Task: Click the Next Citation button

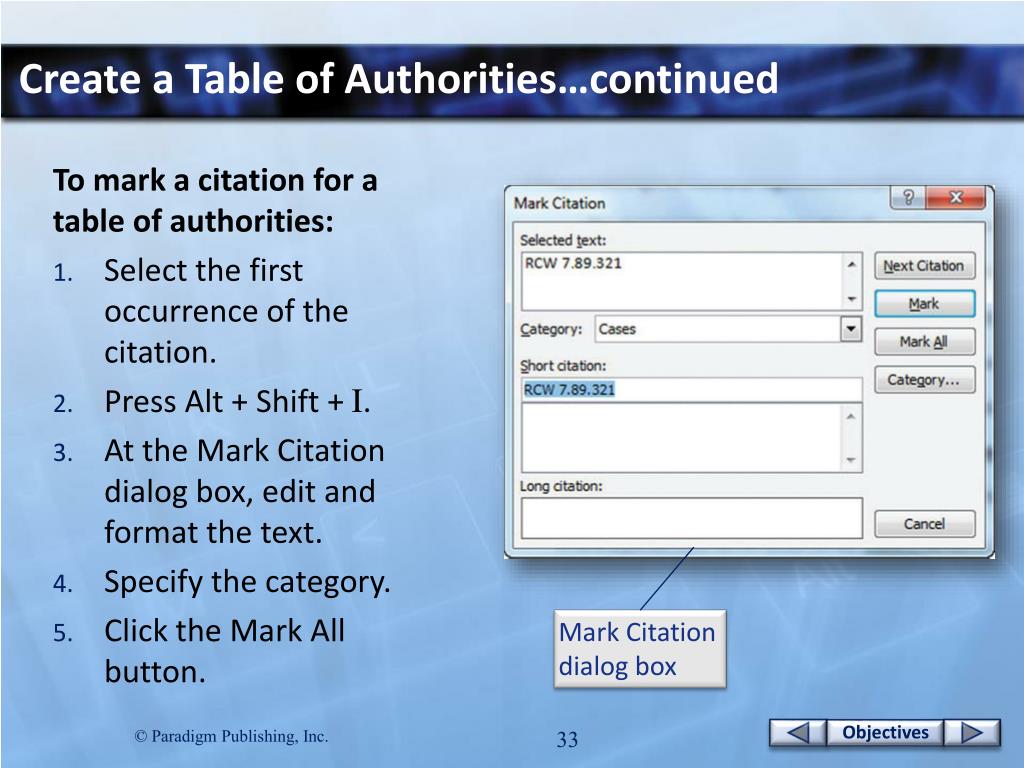Action: (924, 266)
